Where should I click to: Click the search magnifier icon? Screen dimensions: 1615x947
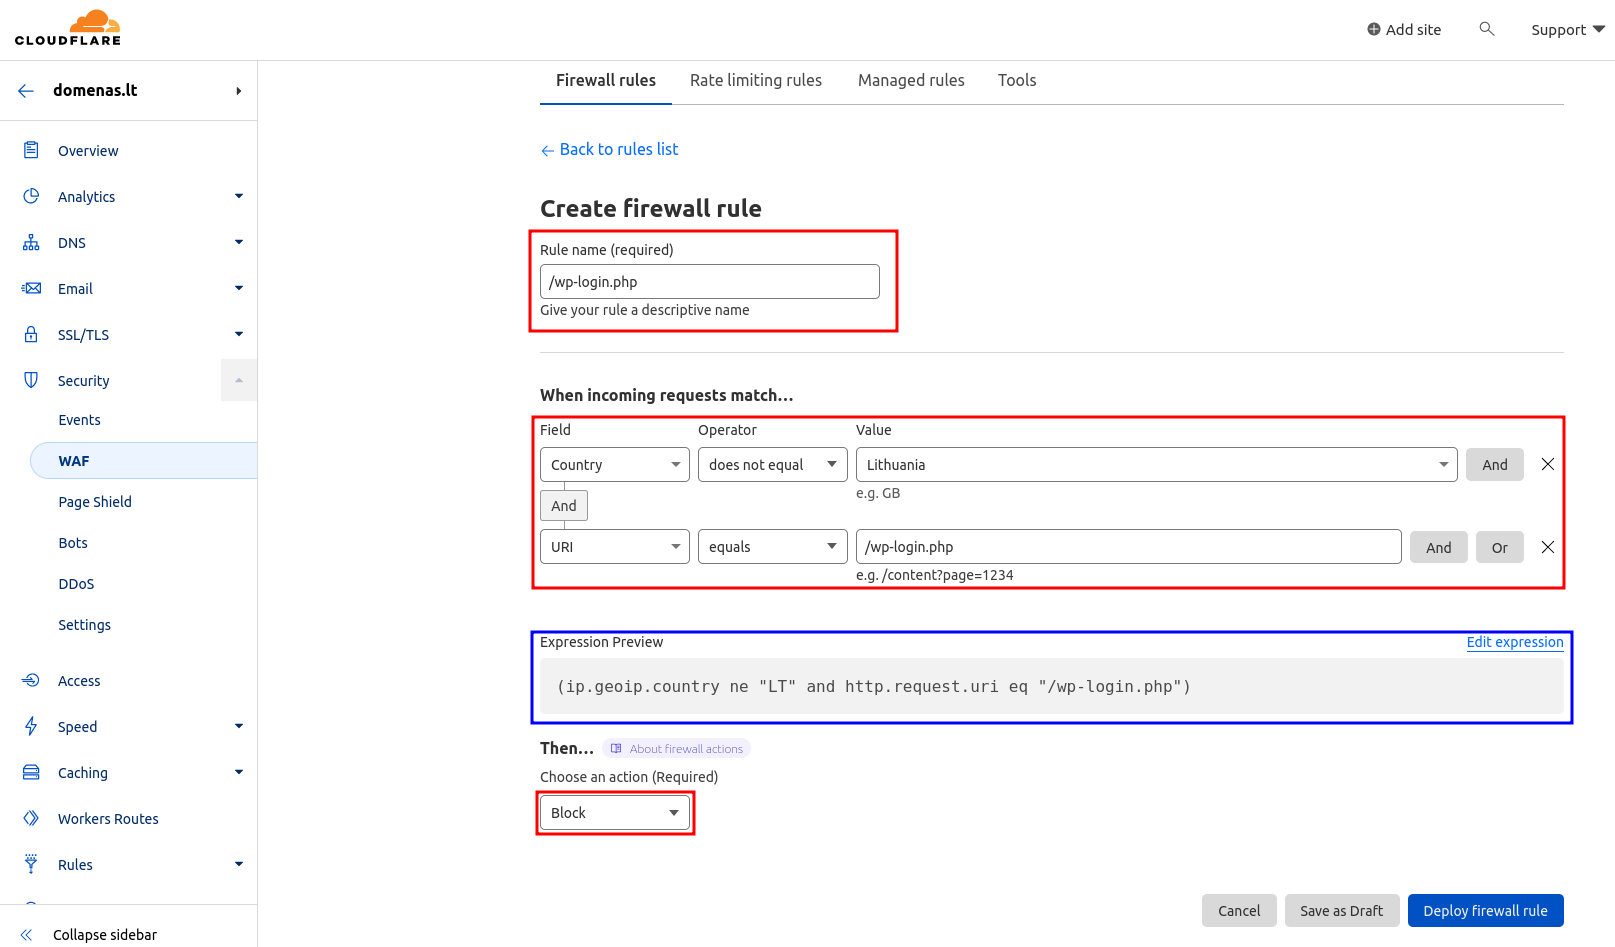click(1486, 29)
